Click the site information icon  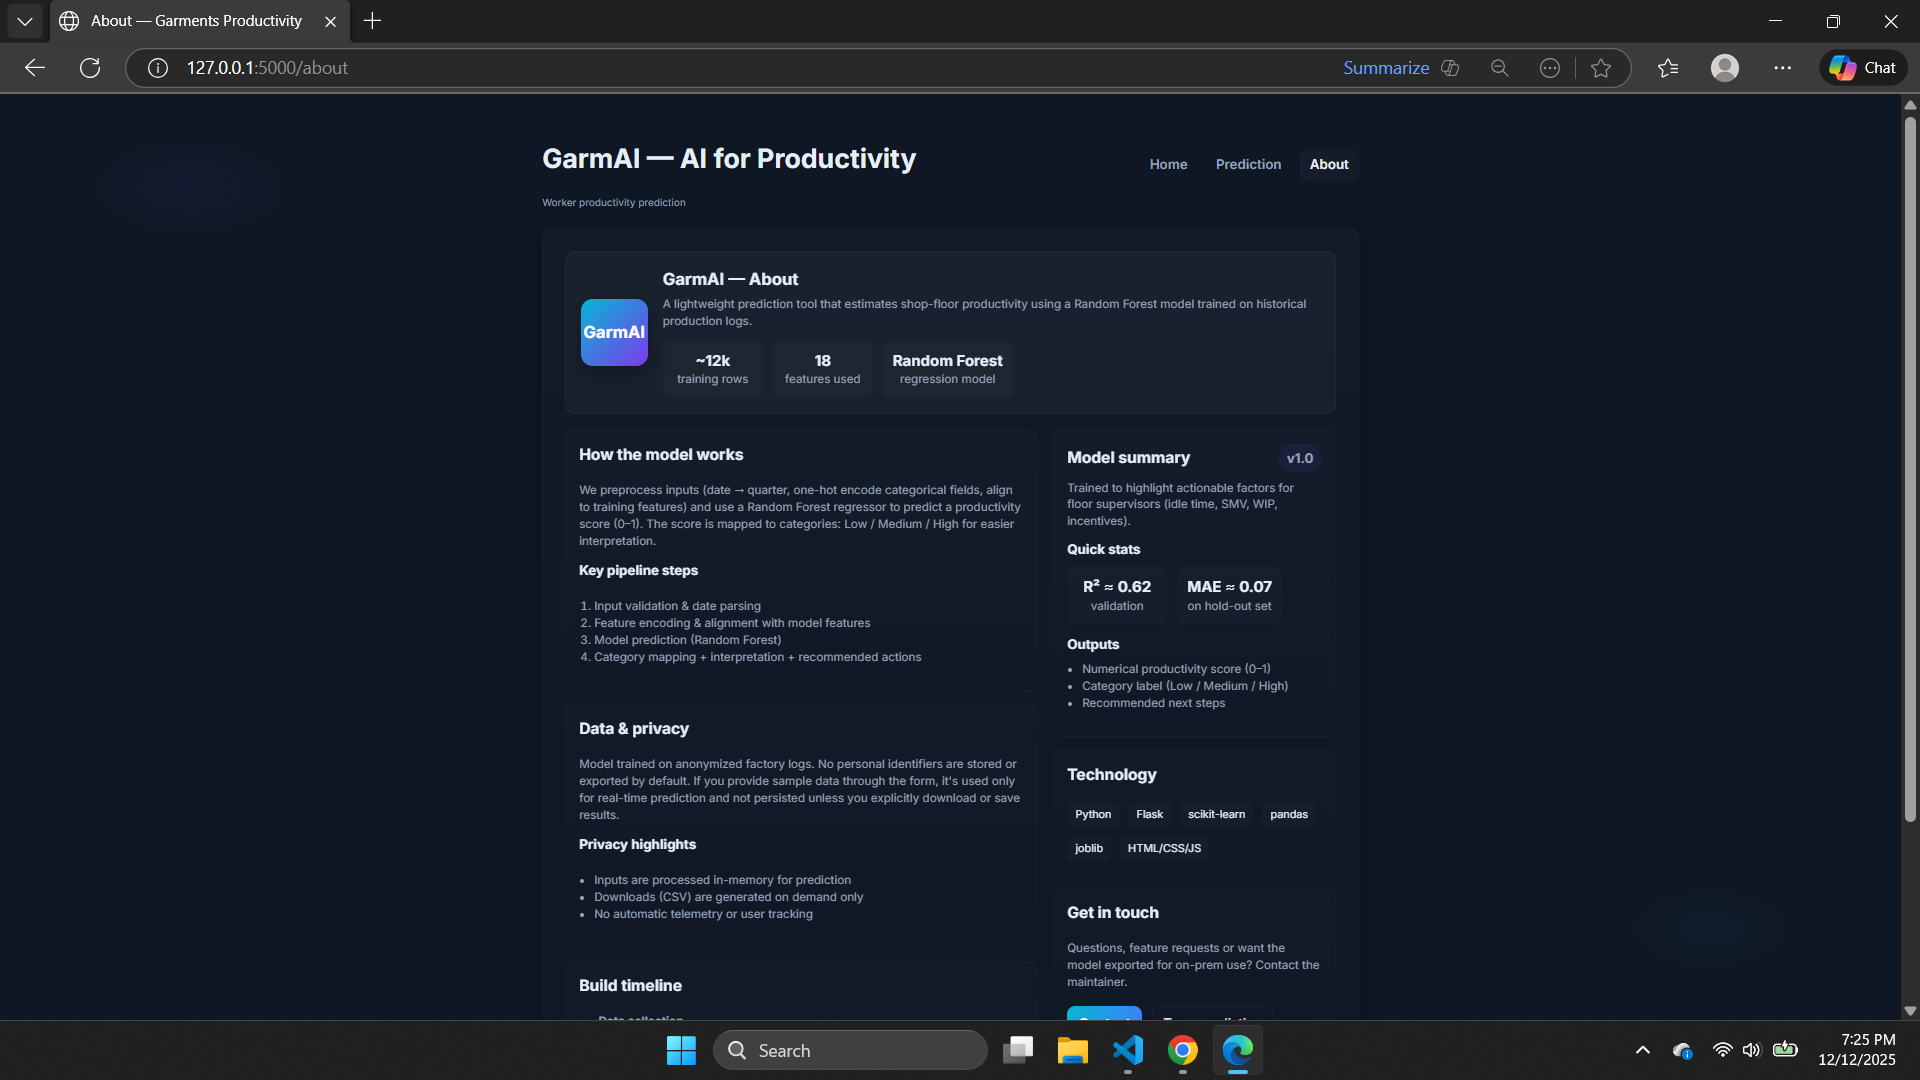(x=157, y=68)
